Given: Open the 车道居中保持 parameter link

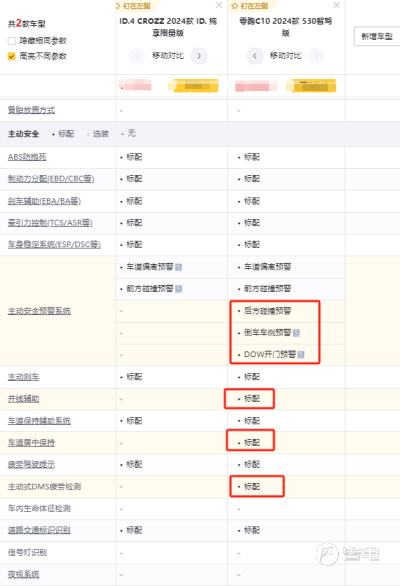Looking at the screenshot, I should [x=31, y=442].
